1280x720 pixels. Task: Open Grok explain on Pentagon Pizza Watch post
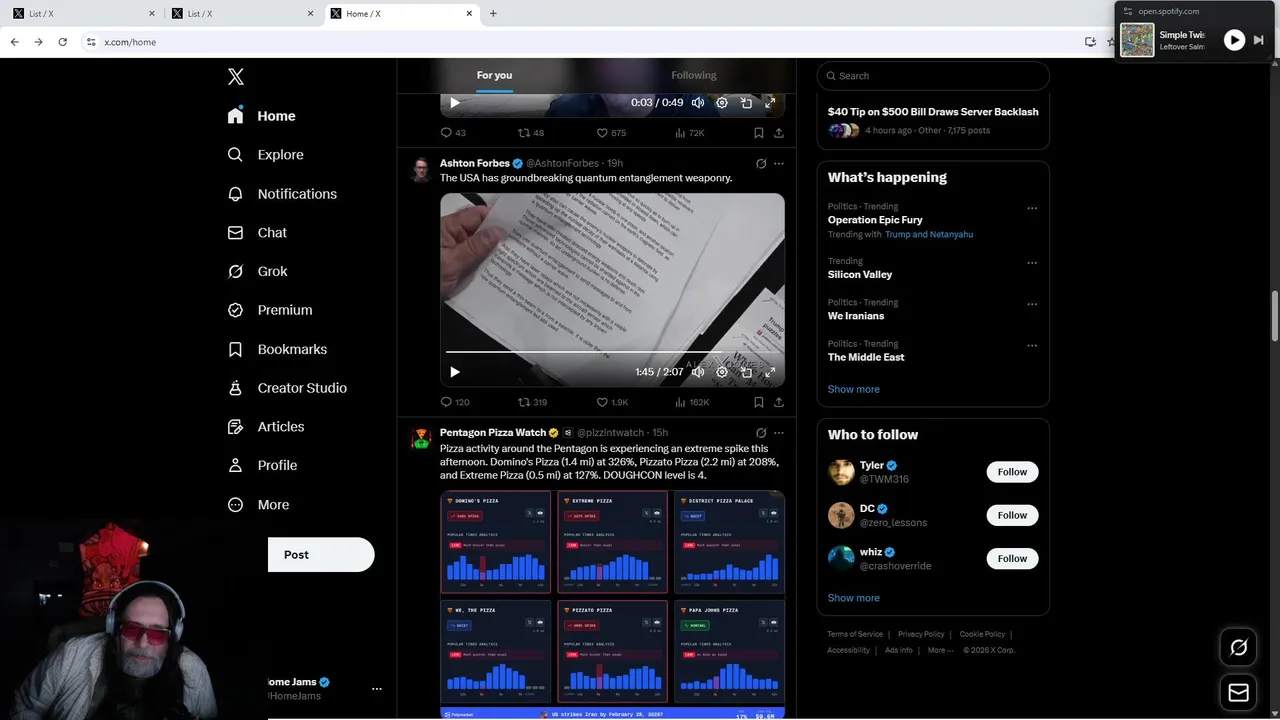click(761, 433)
